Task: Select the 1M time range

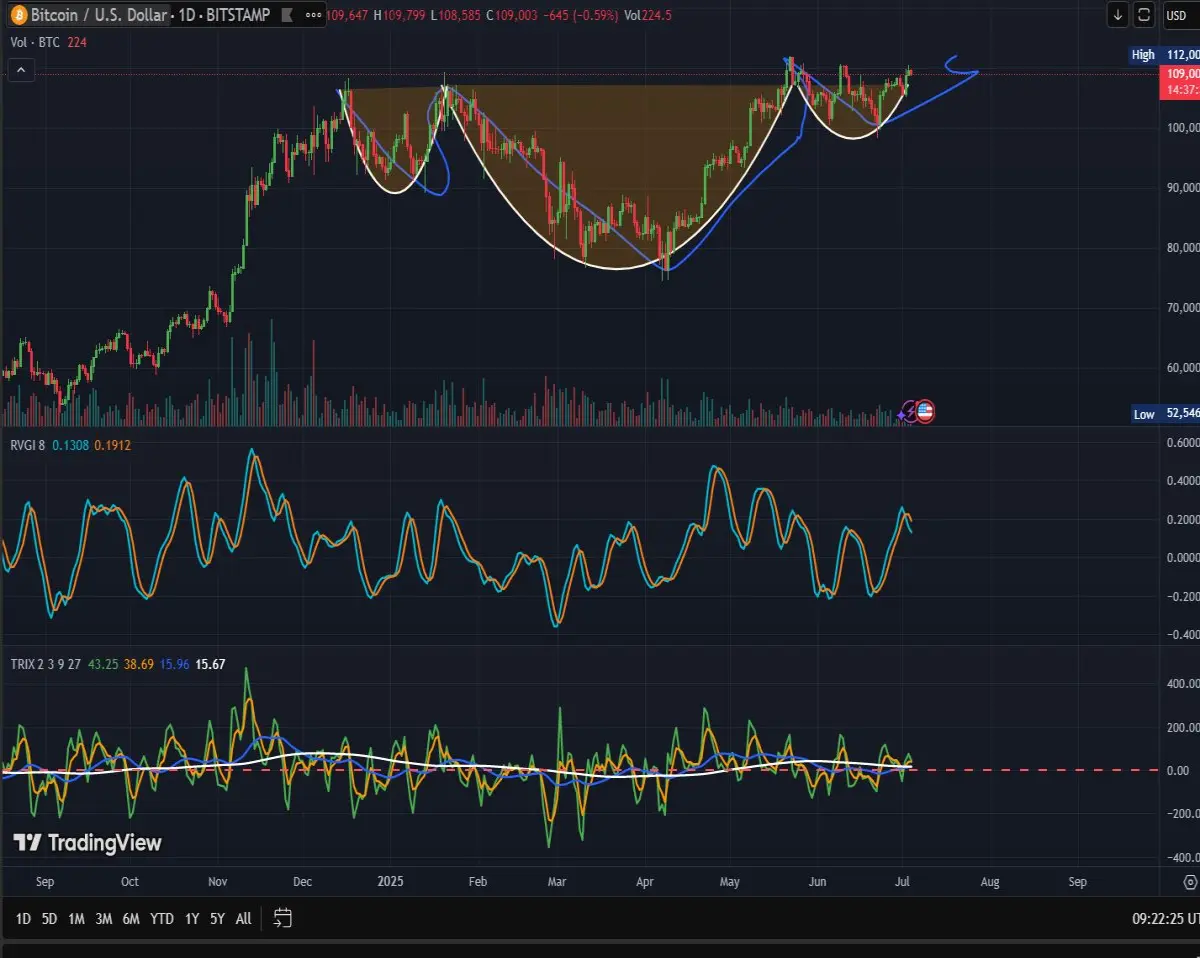Action: pos(76,918)
